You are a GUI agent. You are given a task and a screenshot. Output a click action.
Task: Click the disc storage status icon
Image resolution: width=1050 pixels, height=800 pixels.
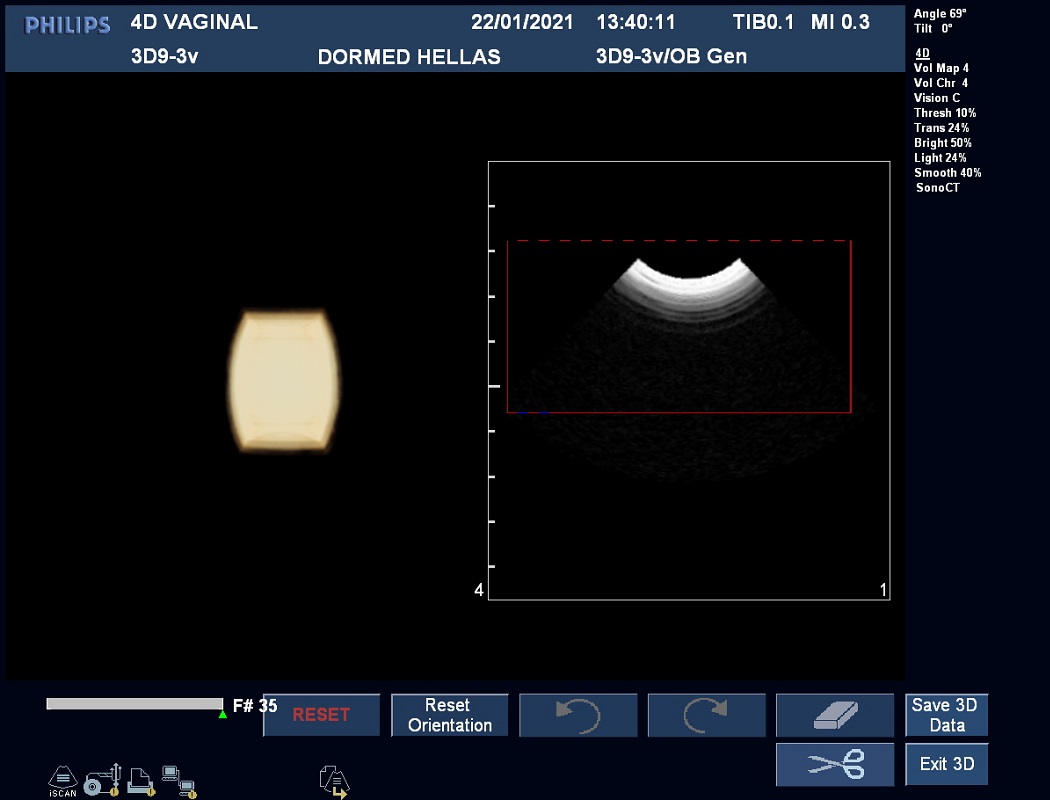point(102,779)
